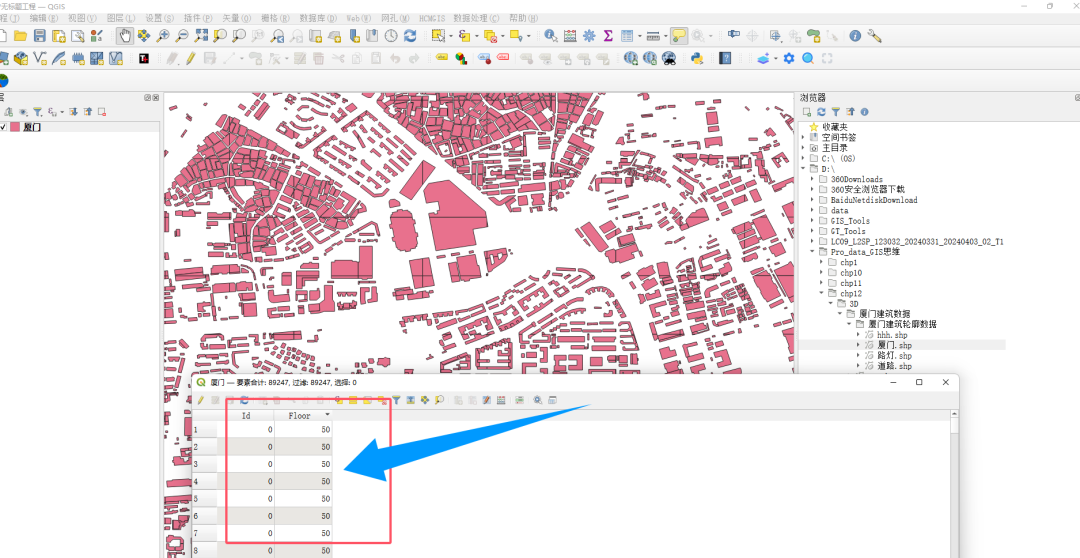Select hhh.shp in Browser tree
Viewport: 1080px width, 558px height.
pyautogui.click(x=892, y=335)
